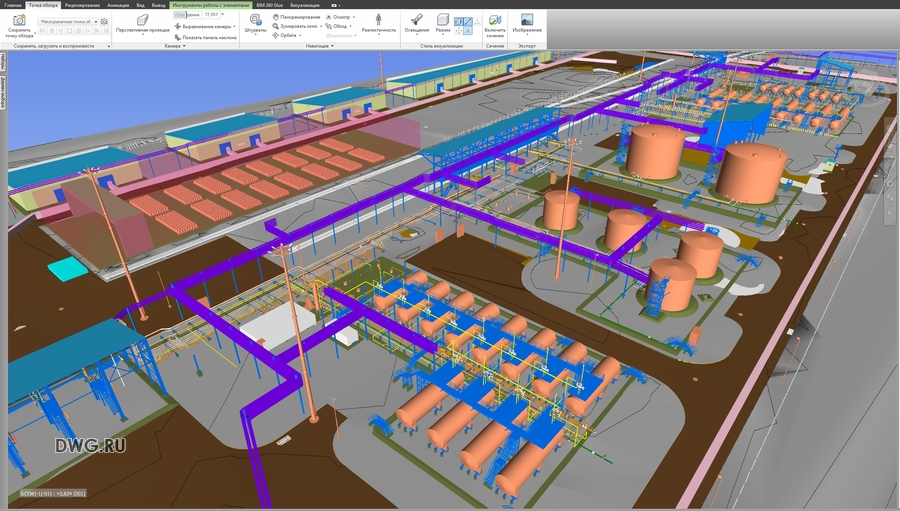Click the Render Mode (Режим) cube icon
This screenshot has width=900, height=511.
(443, 20)
